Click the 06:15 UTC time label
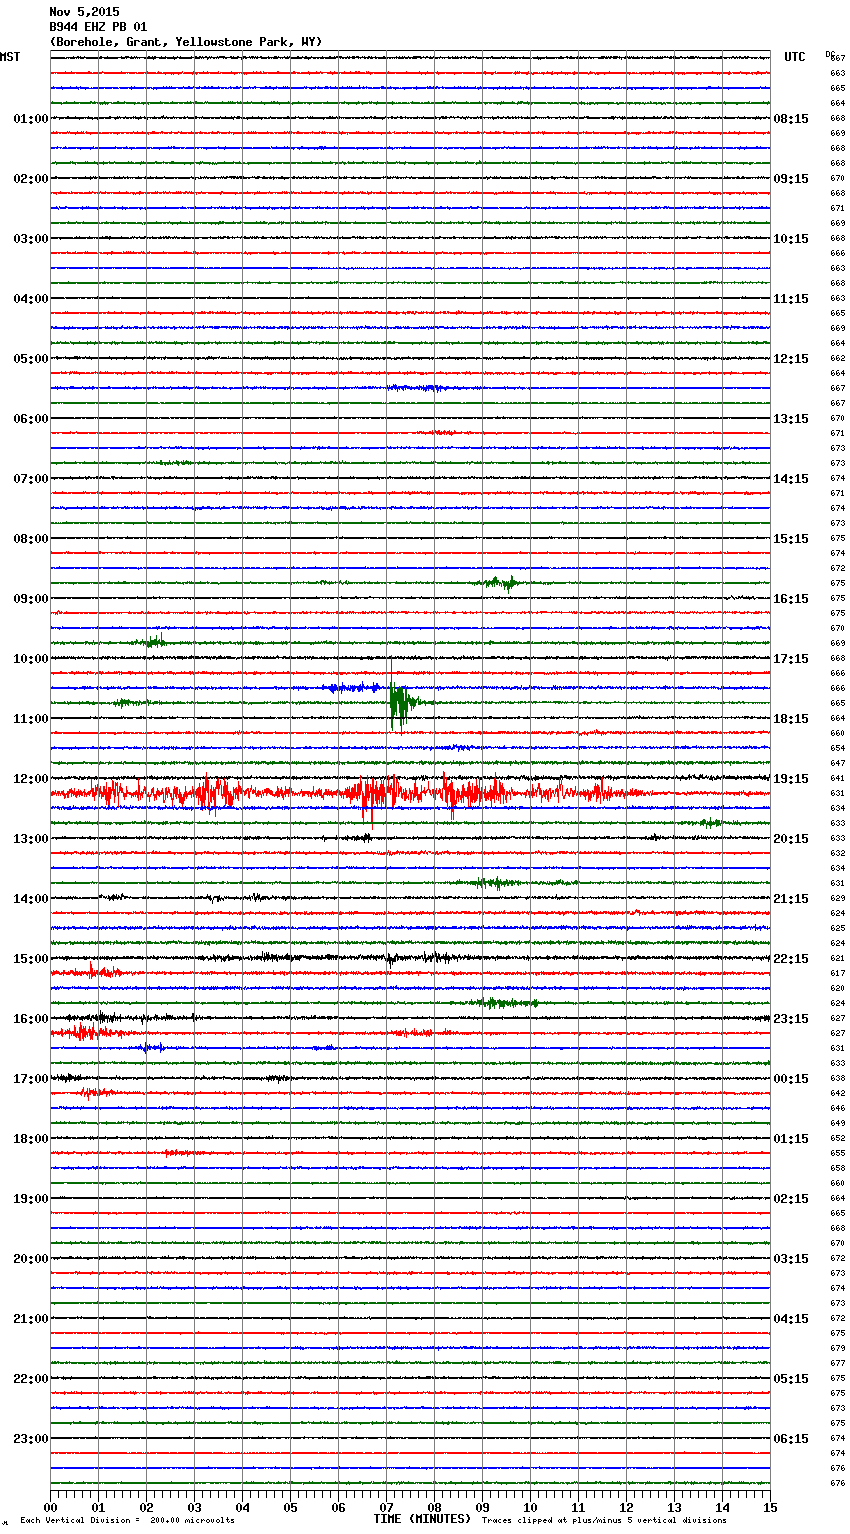This screenshot has height=1534, width=850. 791,1439
